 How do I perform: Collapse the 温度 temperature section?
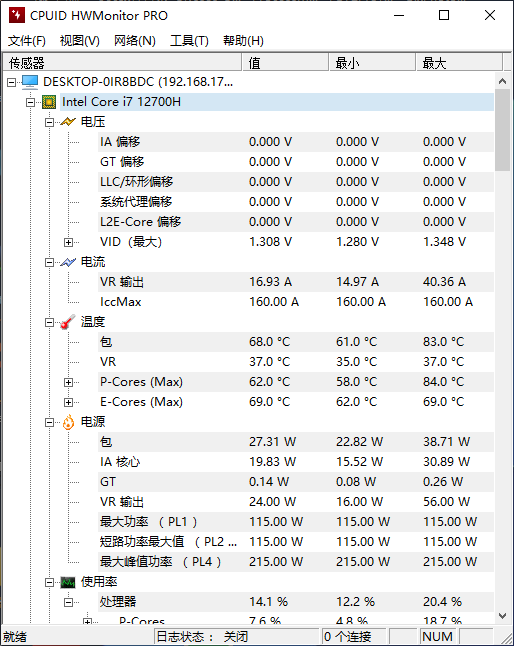[49, 322]
